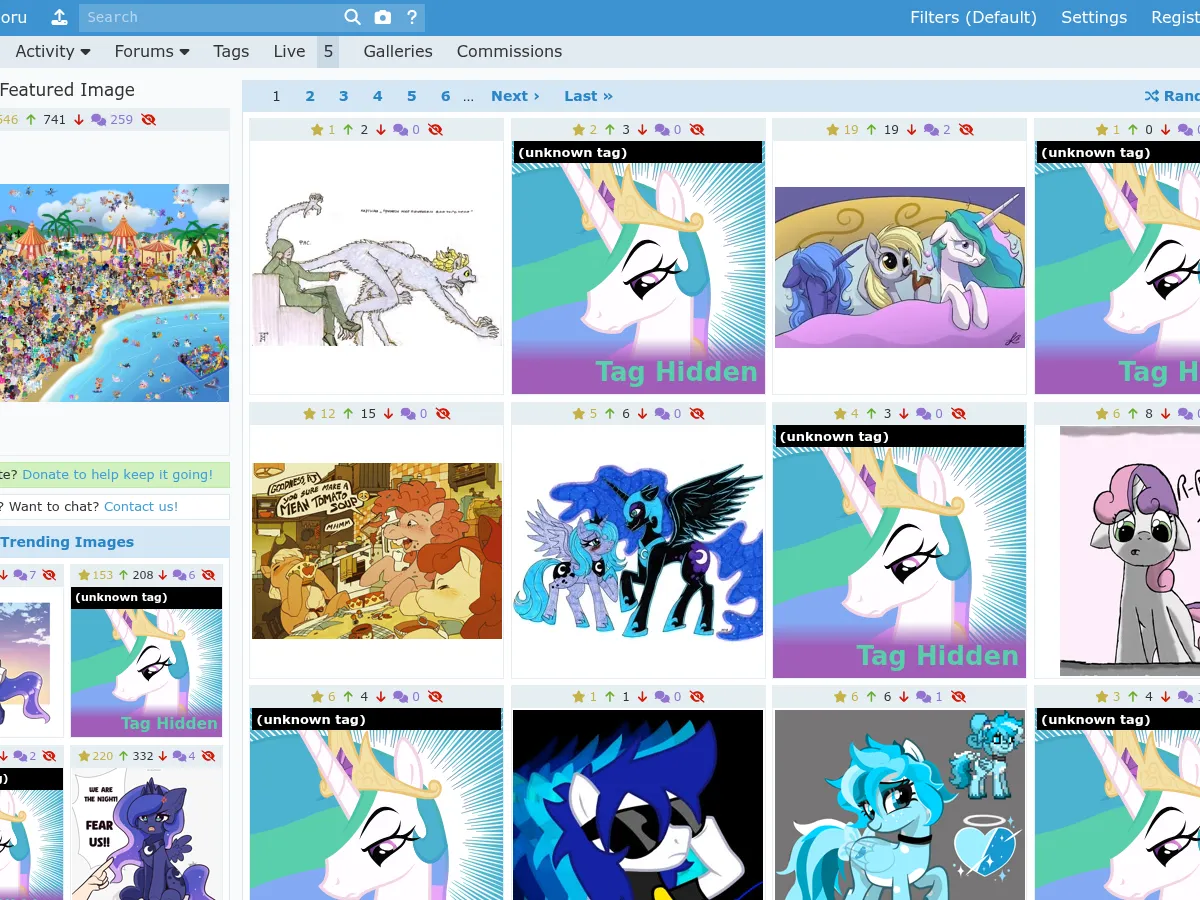Image resolution: width=1200 pixels, height=900 pixels.
Task: Upvote the trending image showing 332 upvotes
Action: point(123,756)
